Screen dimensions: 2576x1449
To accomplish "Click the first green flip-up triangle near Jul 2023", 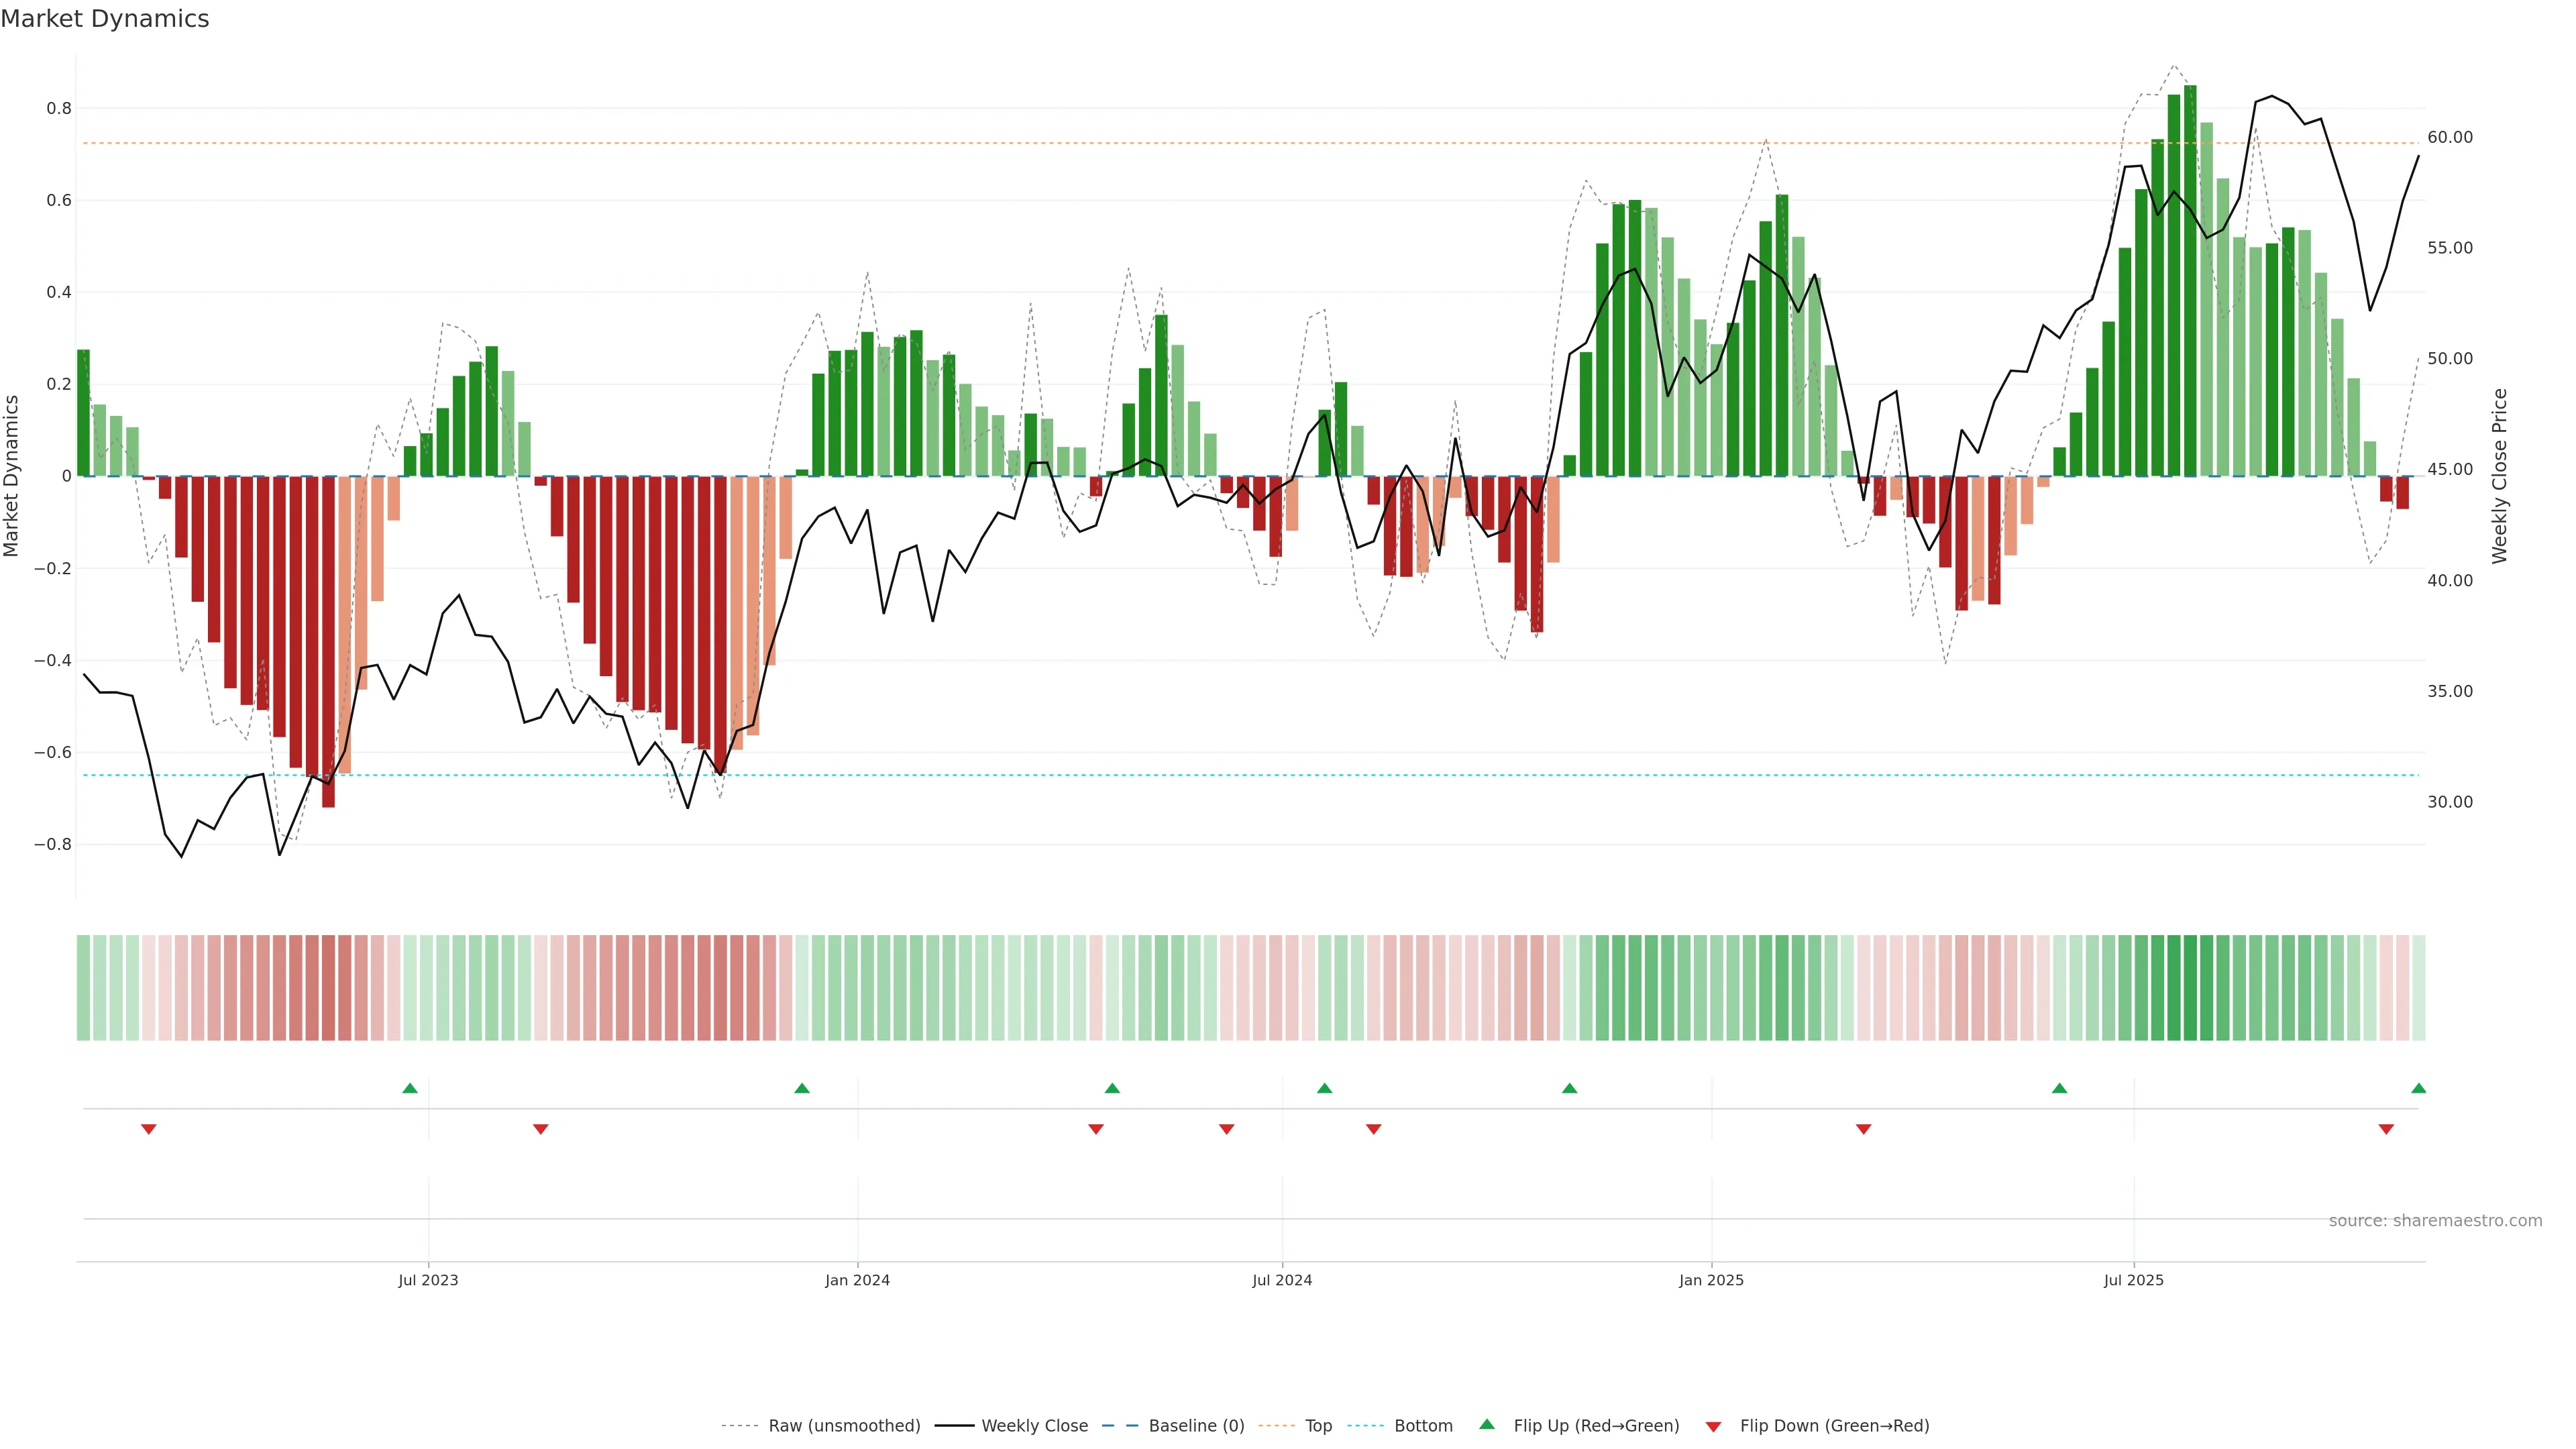I will pyautogui.click(x=410, y=1088).
